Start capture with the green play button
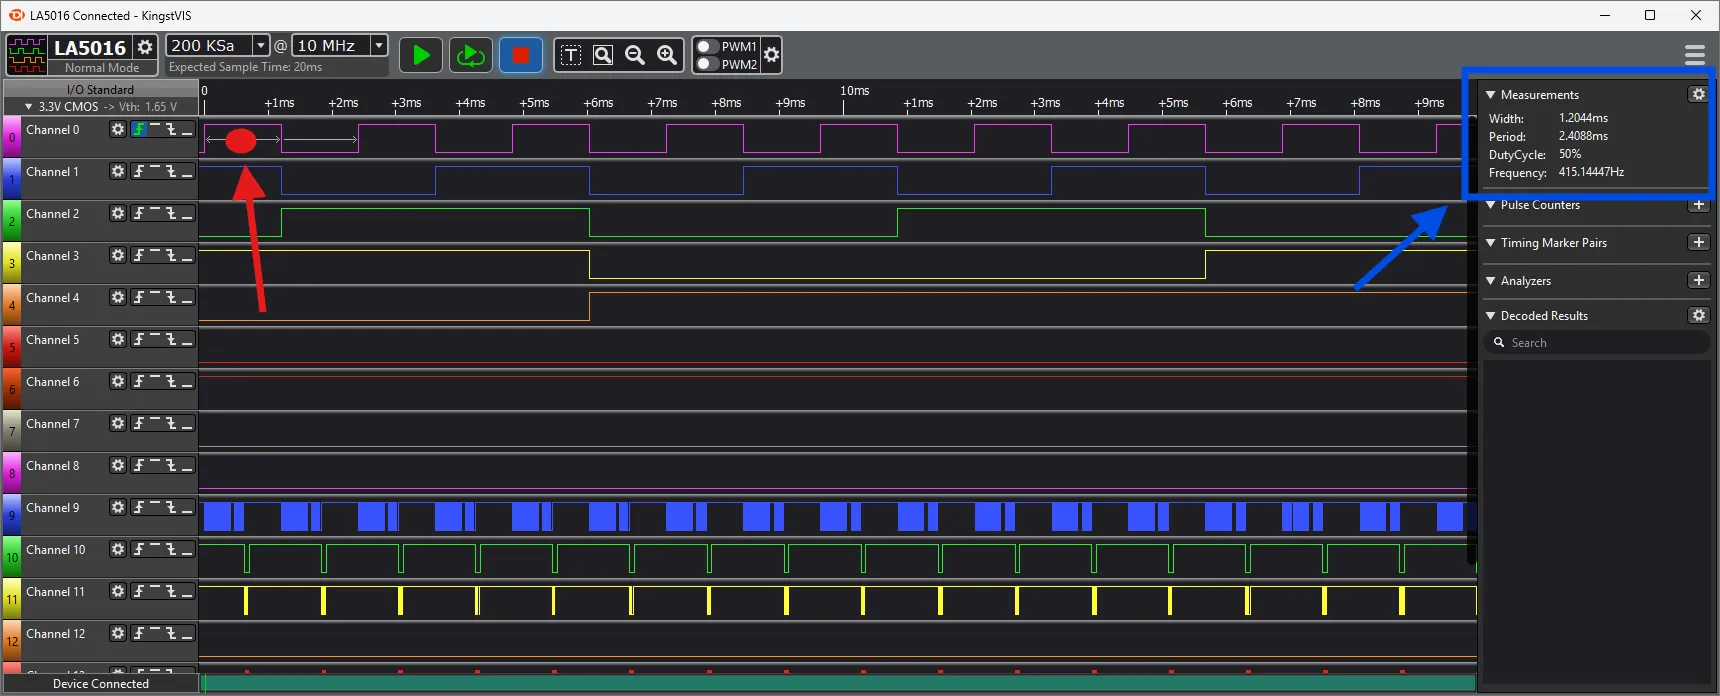The image size is (1720, 696). click(x=421, y=55)
